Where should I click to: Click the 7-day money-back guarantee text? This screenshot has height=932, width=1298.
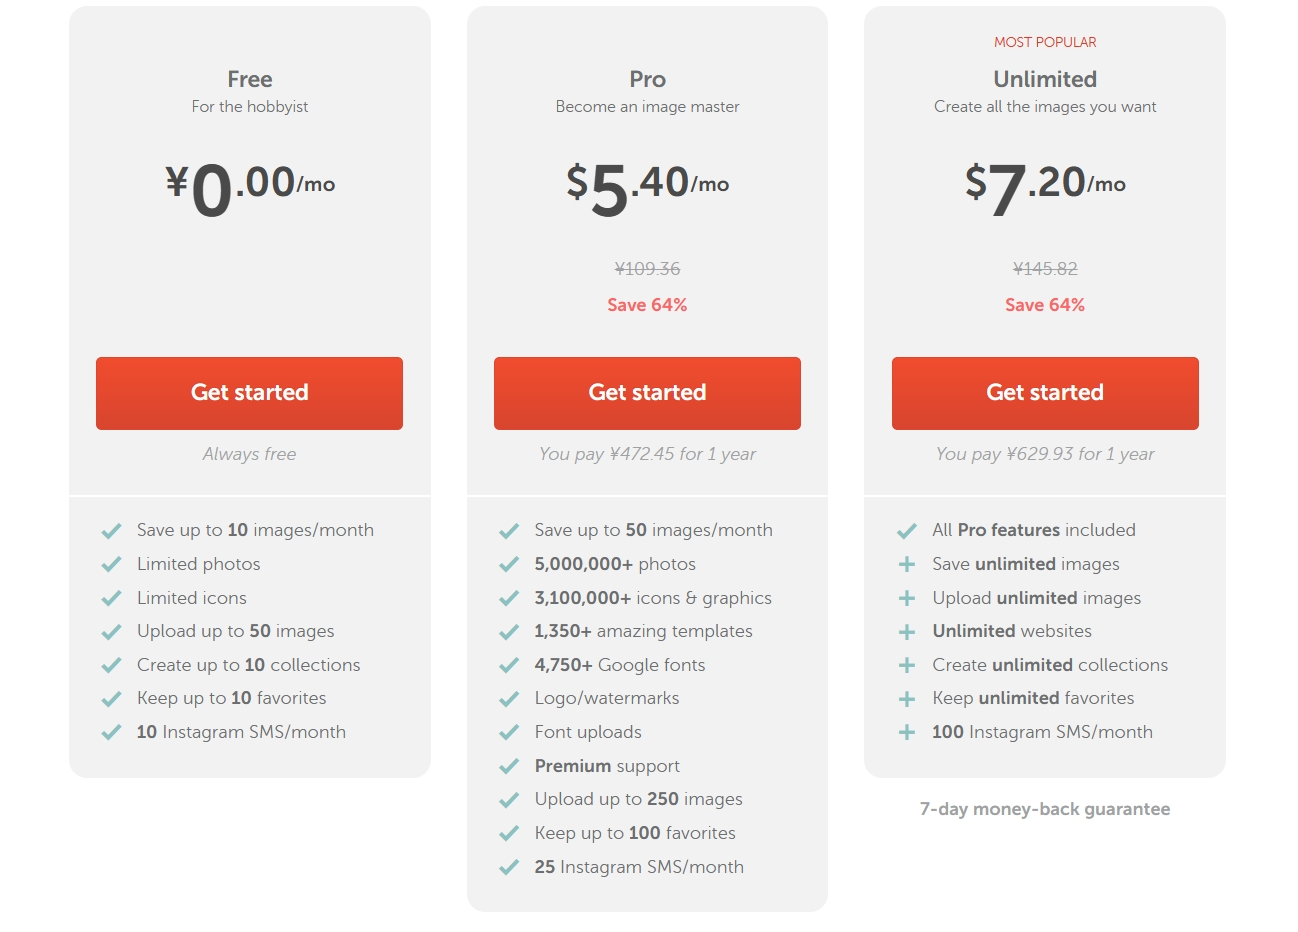pyautogui.click(x=1045, y=809)
